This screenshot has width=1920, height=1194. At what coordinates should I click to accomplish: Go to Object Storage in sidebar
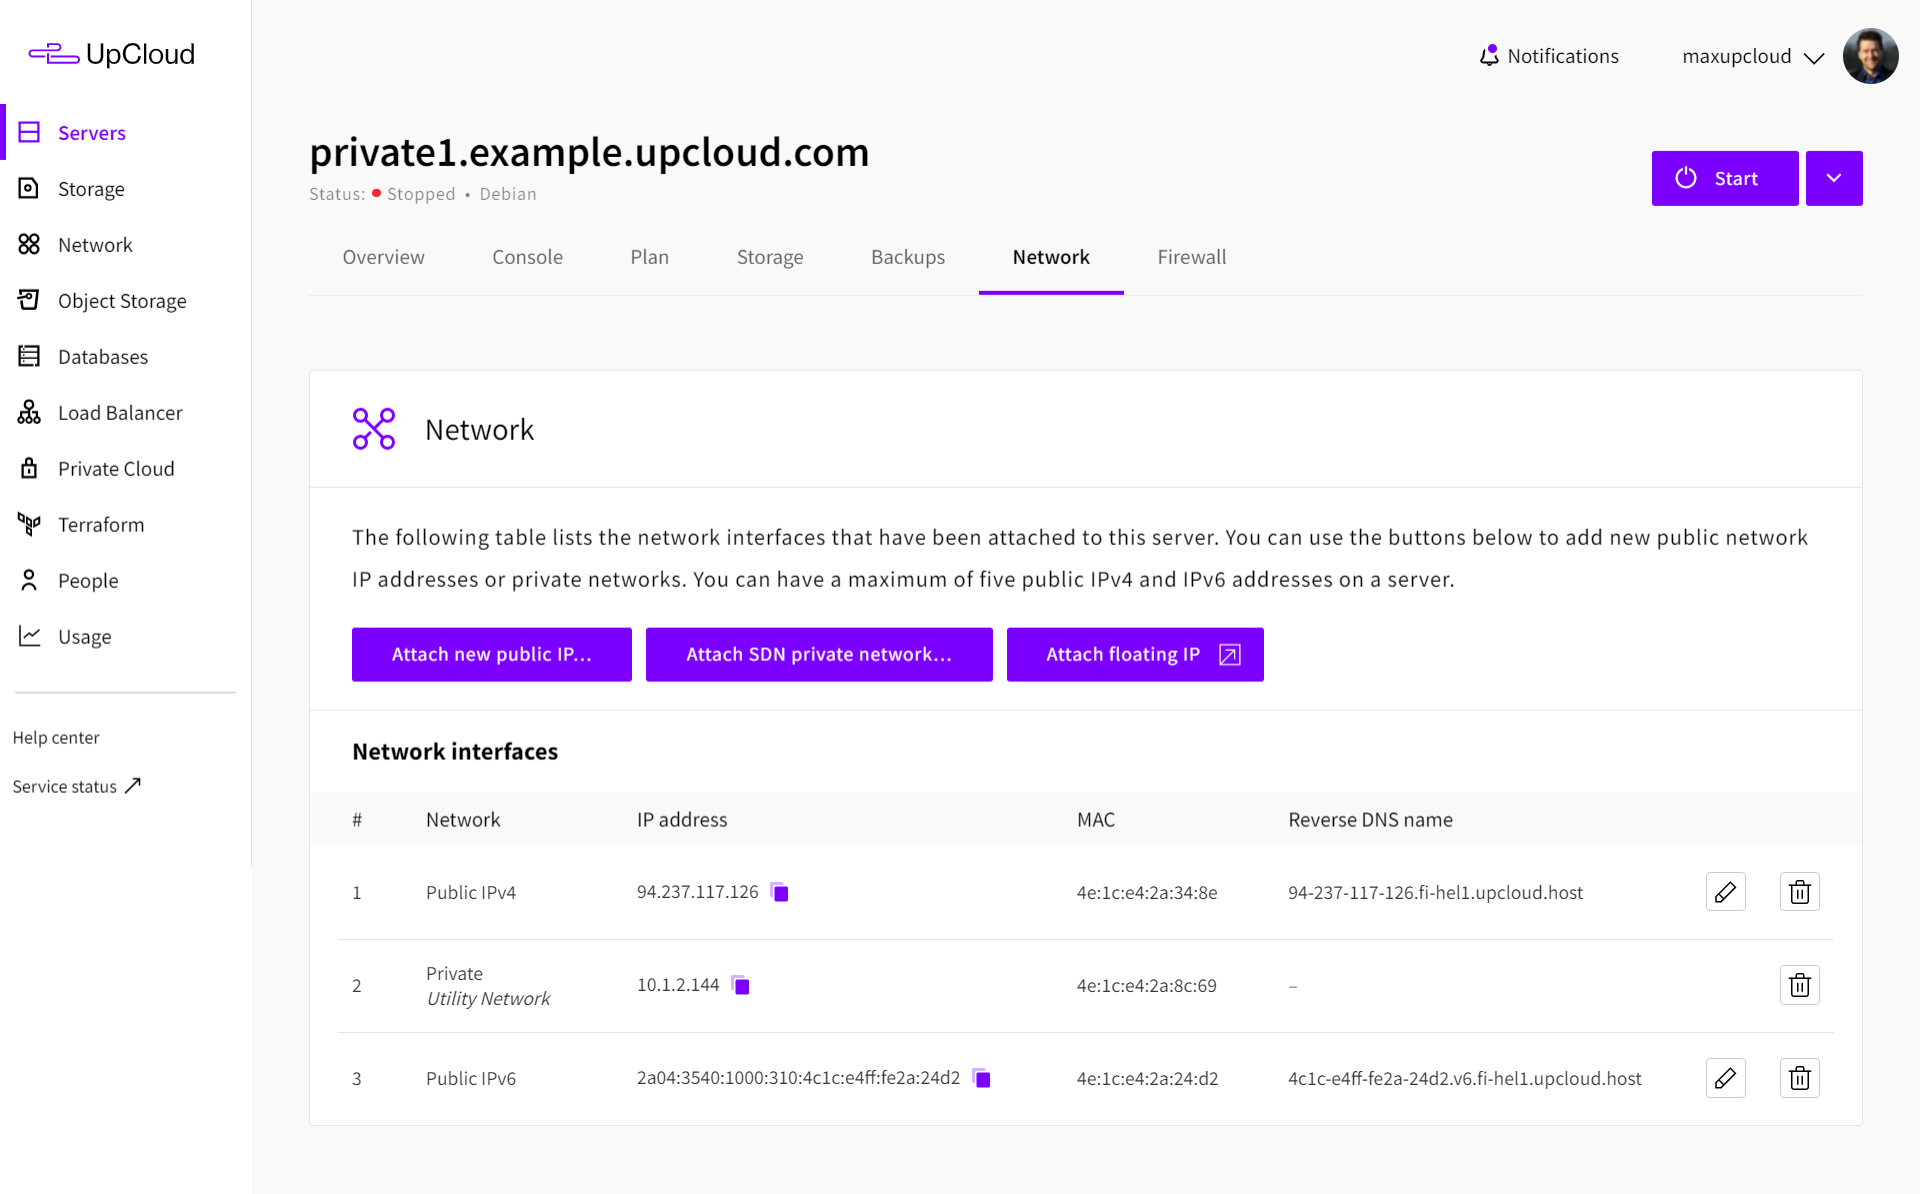pyautogui.click(x=122, y=301)
